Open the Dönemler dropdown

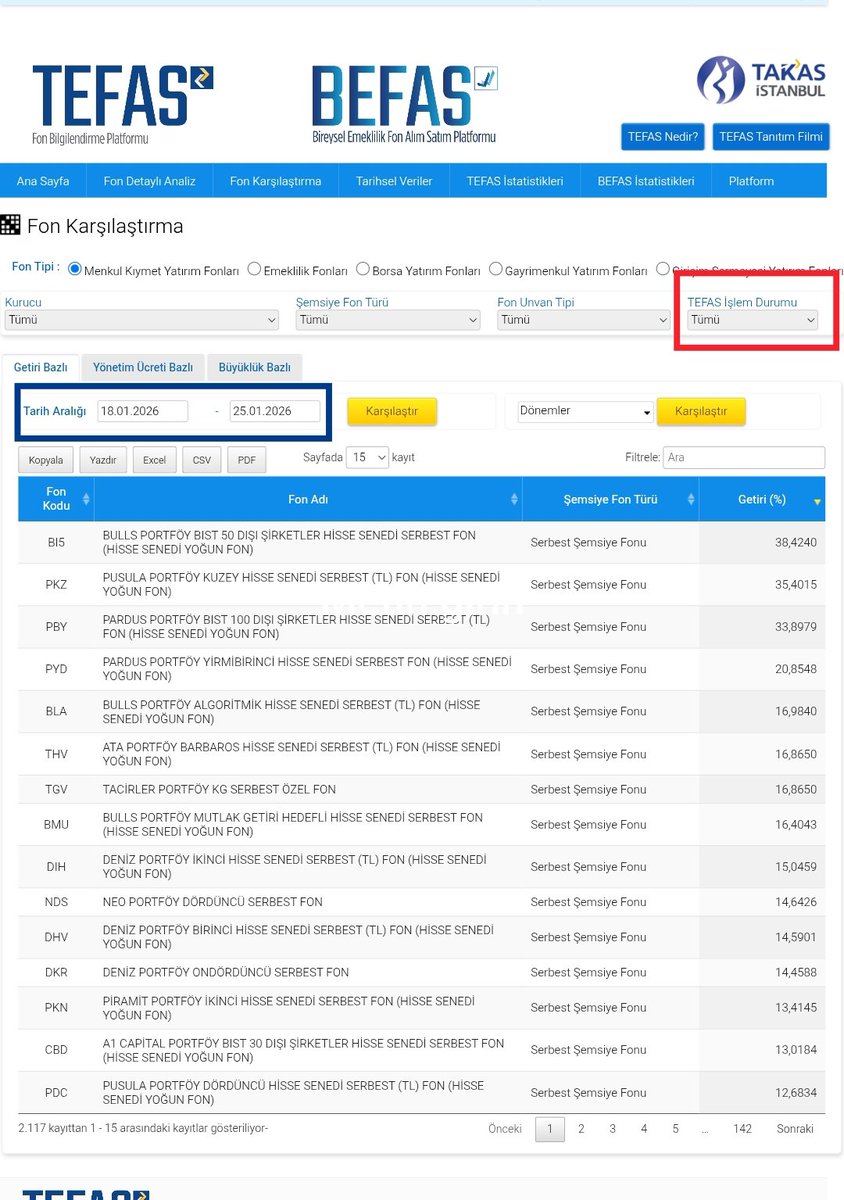(x=585, y=411)
